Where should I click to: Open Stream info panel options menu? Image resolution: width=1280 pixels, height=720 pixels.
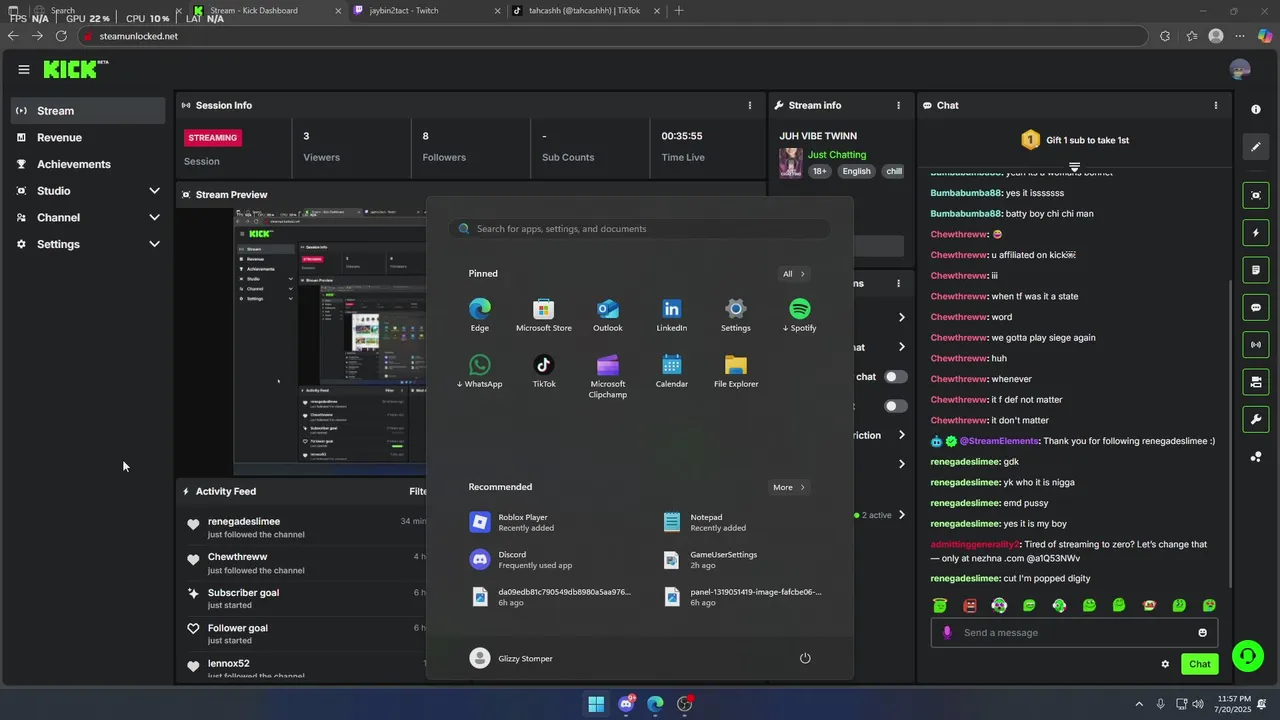pos(898,105)
